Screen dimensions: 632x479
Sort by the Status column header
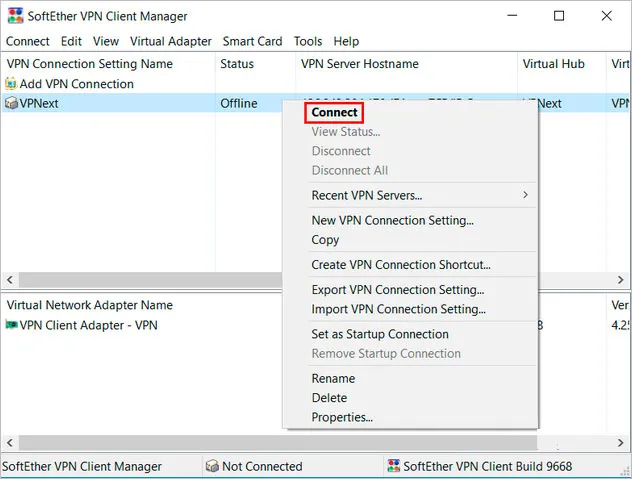click(237, 64)
